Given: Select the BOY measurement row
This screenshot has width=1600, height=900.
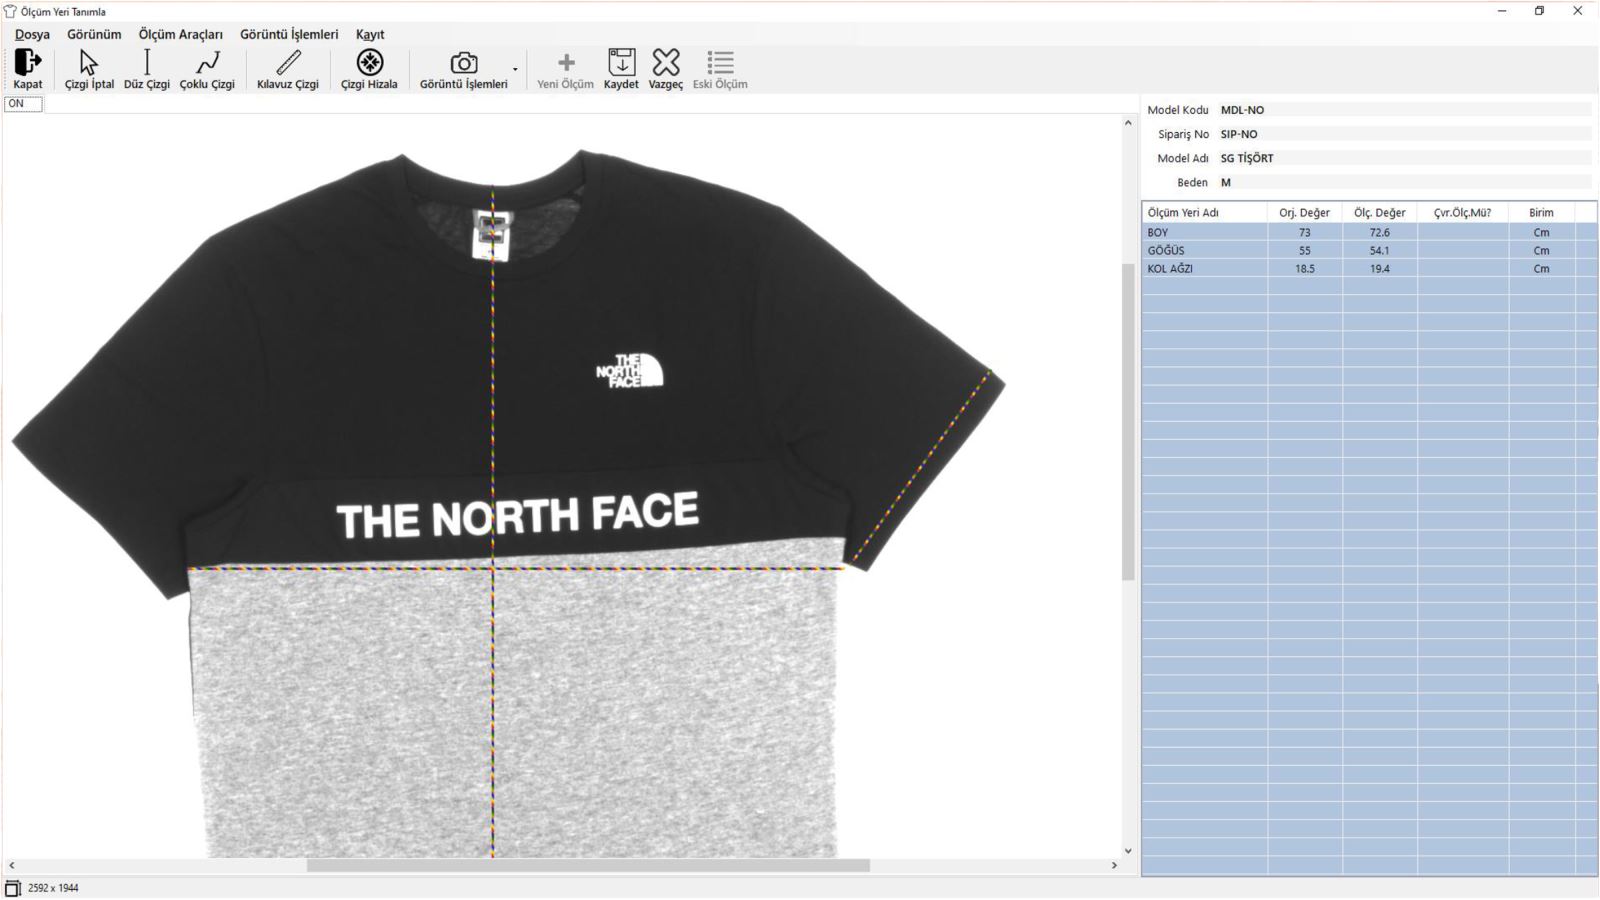Looking at the screenshot, I should 1369,232.
